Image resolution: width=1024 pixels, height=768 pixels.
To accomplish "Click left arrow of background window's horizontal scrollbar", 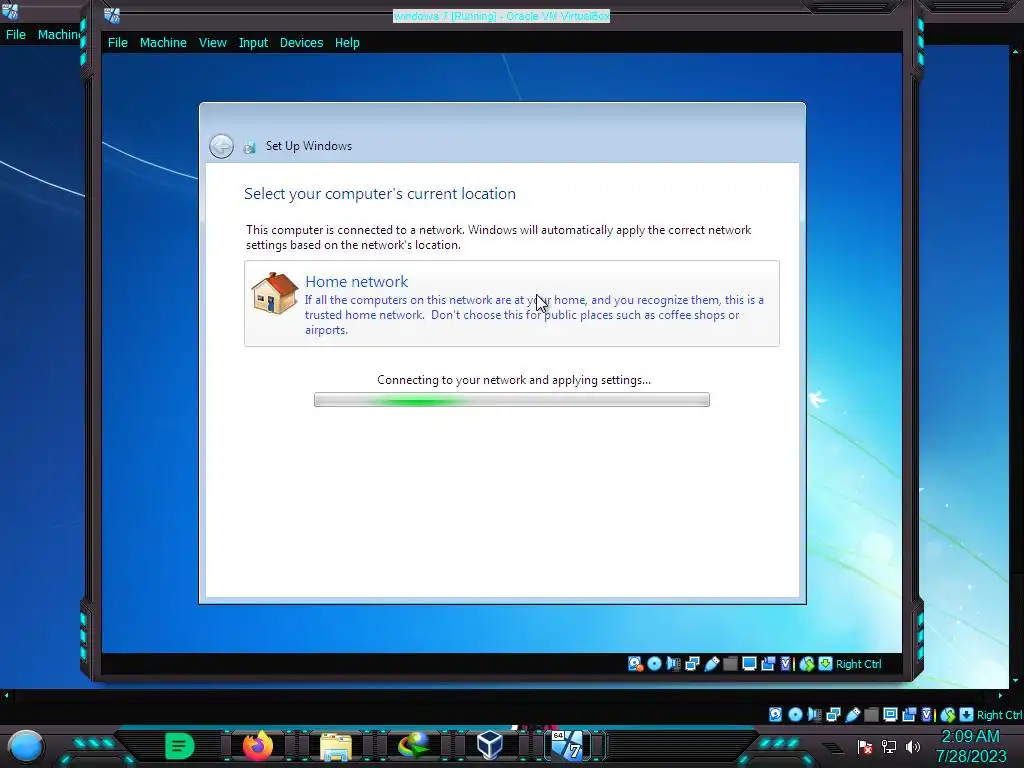I will click(x=7, y=696).
